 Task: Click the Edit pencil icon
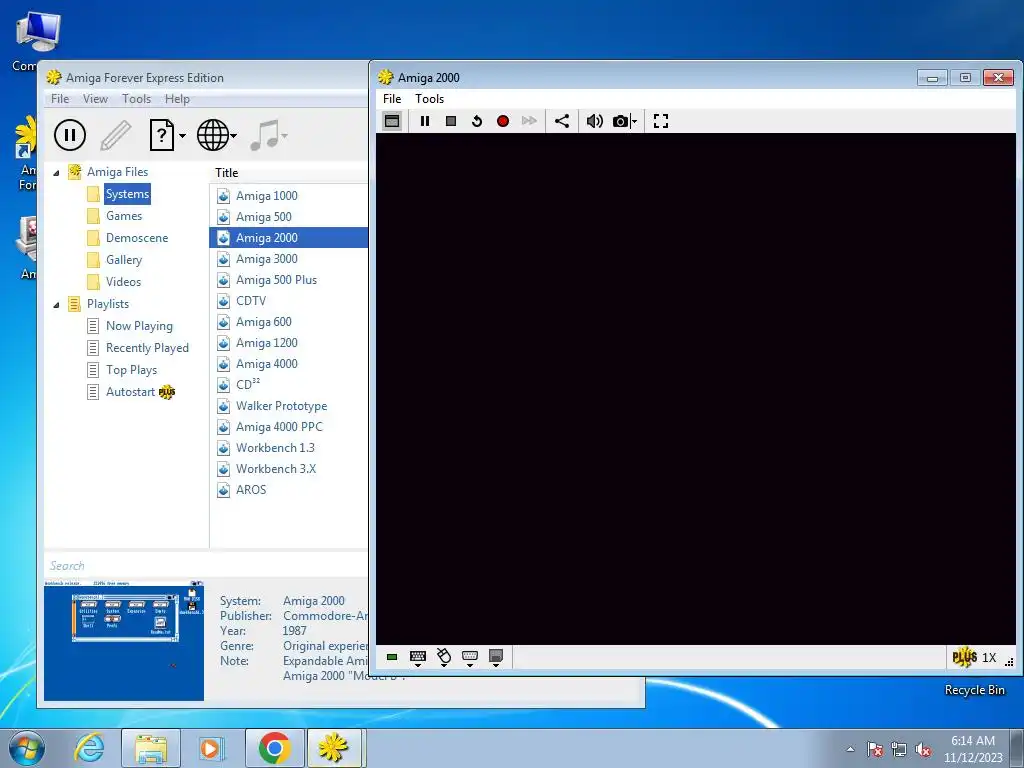(x=116, y=135)
